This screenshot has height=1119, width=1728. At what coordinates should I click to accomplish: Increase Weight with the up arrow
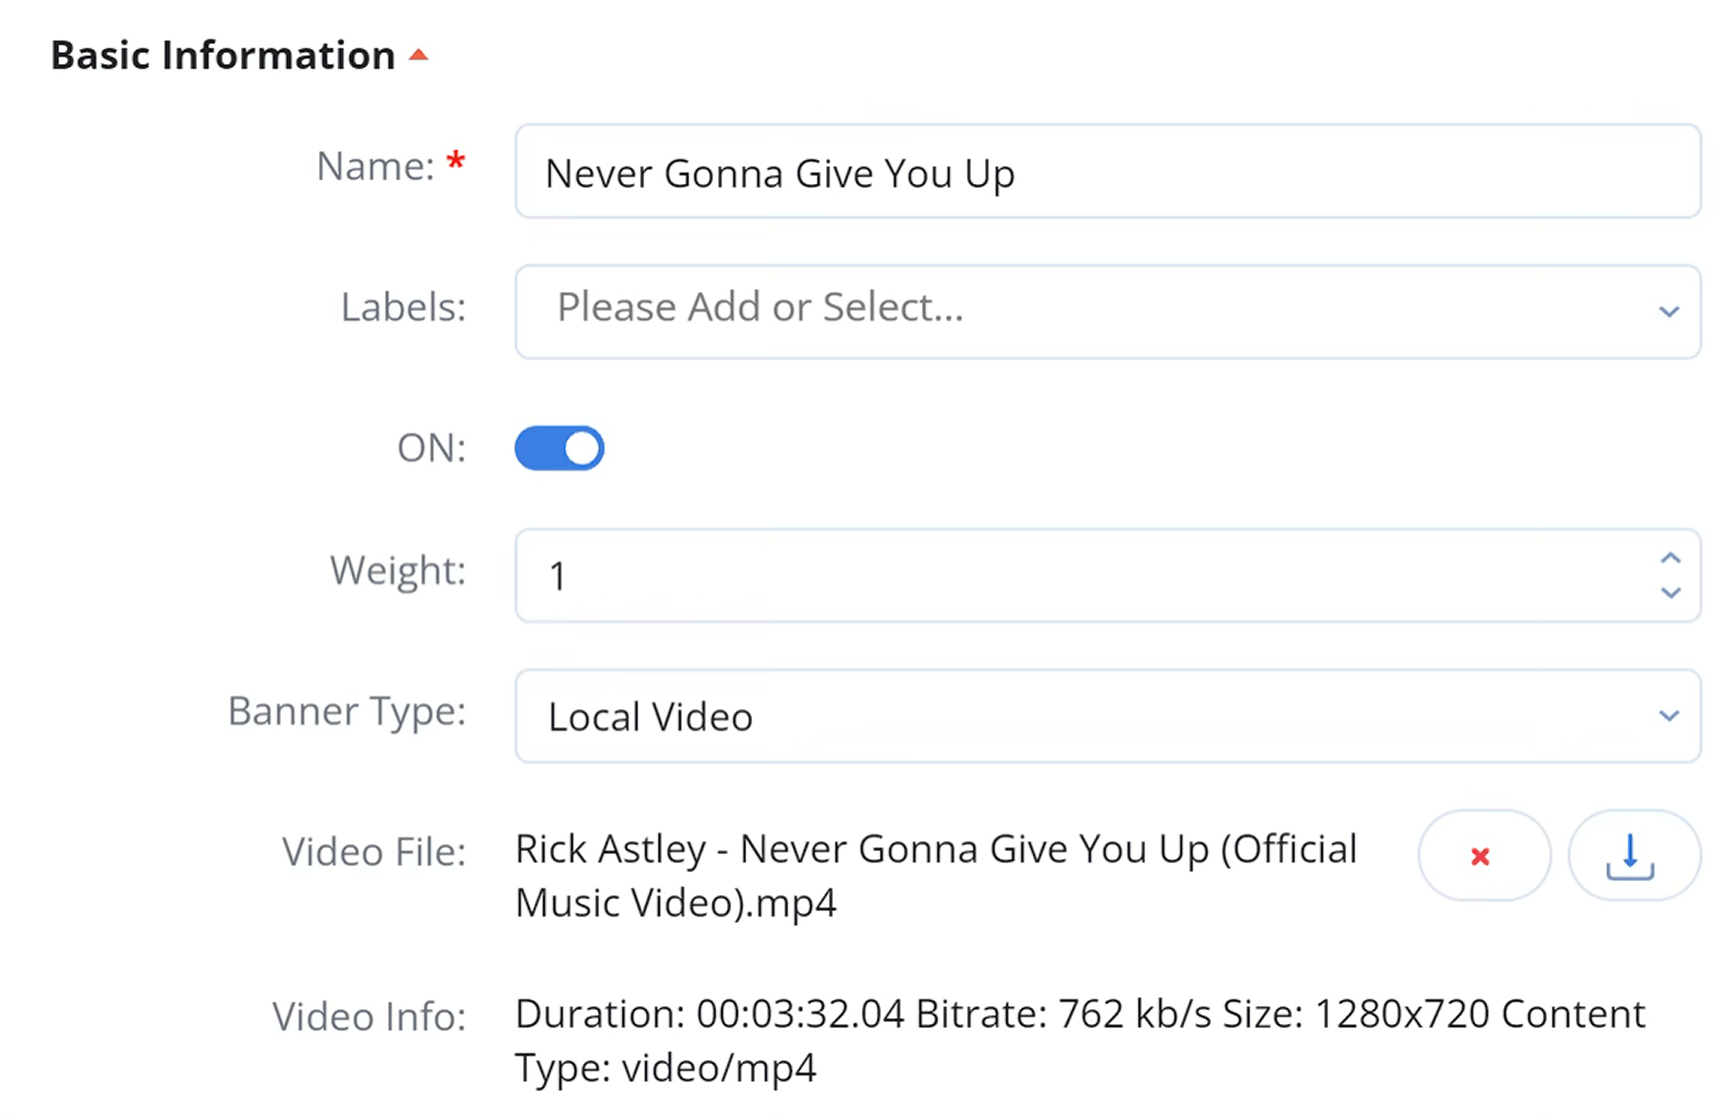click(x=1670, y=558)
